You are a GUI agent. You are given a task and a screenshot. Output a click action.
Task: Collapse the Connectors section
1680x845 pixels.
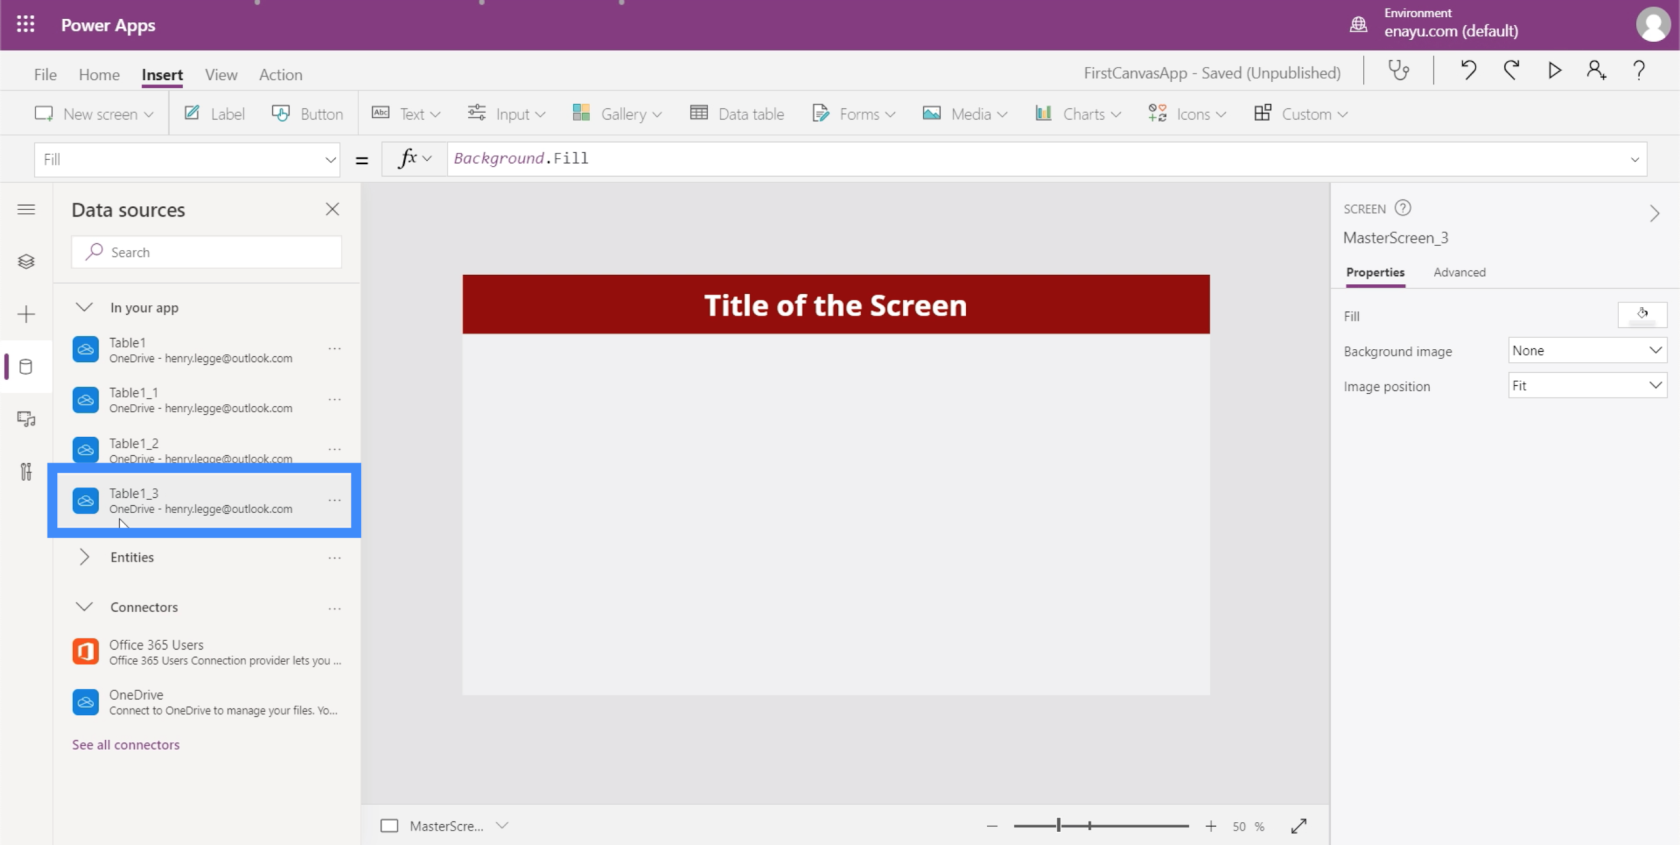(85, 606)
